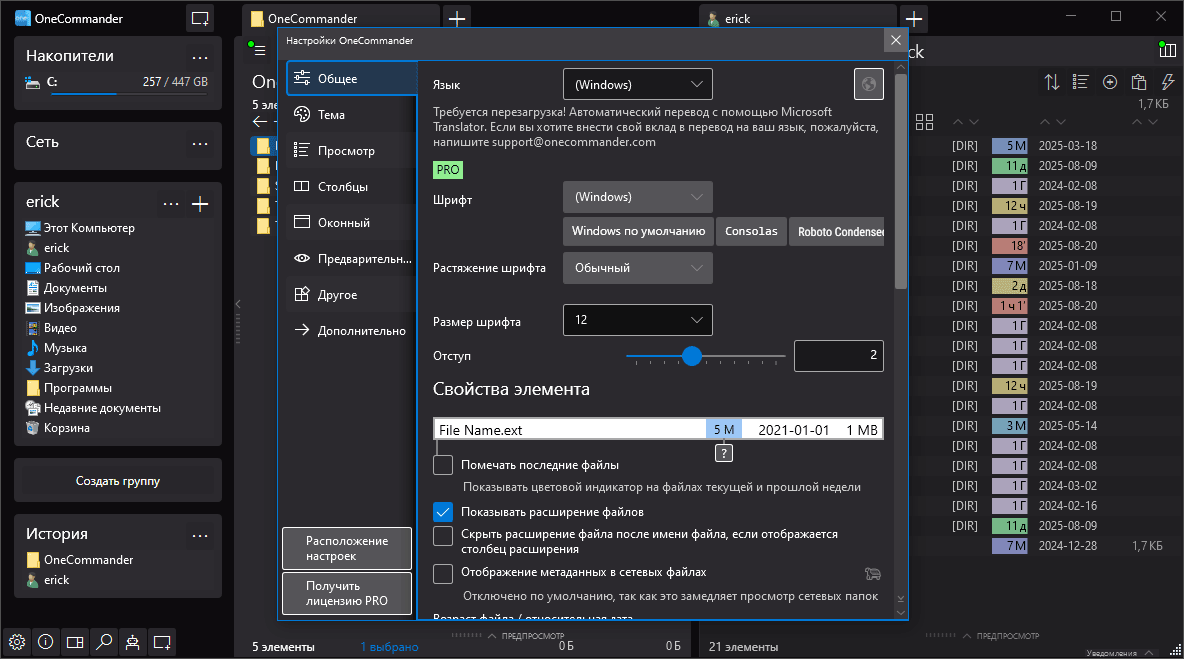
Task: Open the Оконный settings tab
Action: click(x=351, y=223)
